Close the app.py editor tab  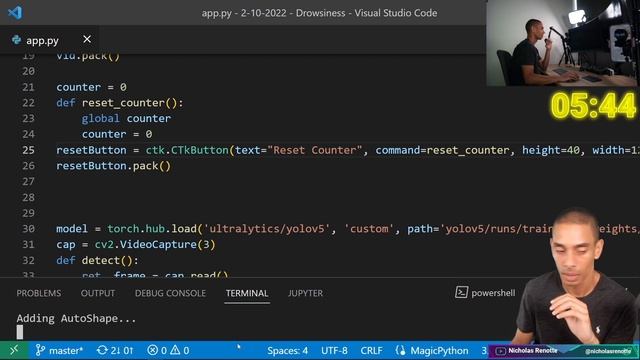click(87, 39)
